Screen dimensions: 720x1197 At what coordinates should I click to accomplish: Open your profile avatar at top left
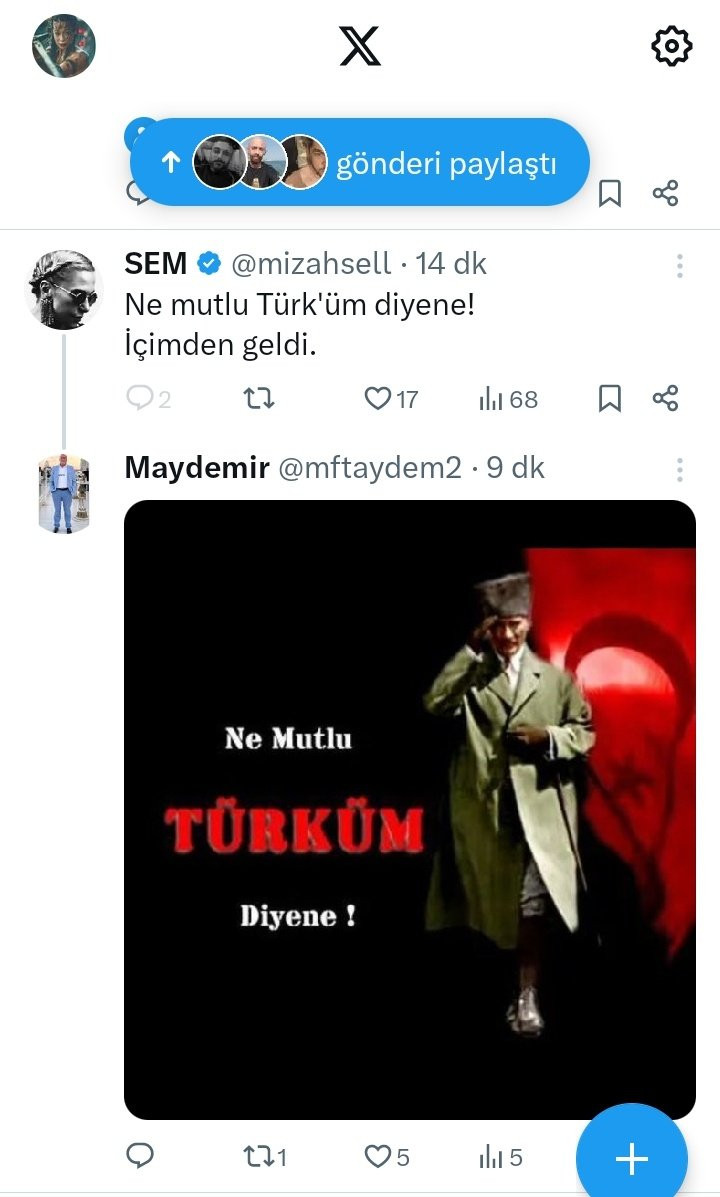pos(63,46)
